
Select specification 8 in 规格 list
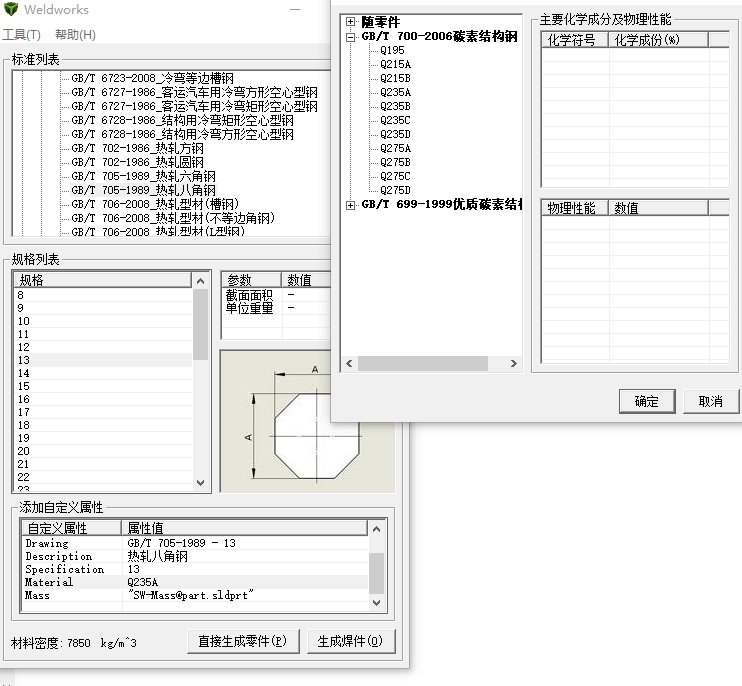pyautogui.click(x=104, y=295)
